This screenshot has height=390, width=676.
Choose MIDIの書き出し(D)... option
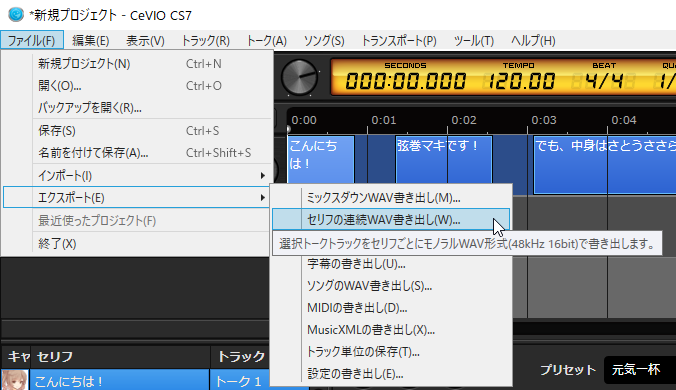(x=391, y=308)
